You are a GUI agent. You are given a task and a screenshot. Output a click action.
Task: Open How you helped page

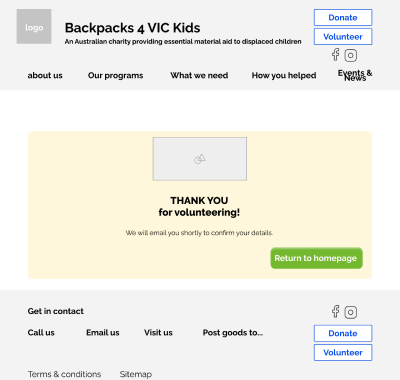pos(284,76)
